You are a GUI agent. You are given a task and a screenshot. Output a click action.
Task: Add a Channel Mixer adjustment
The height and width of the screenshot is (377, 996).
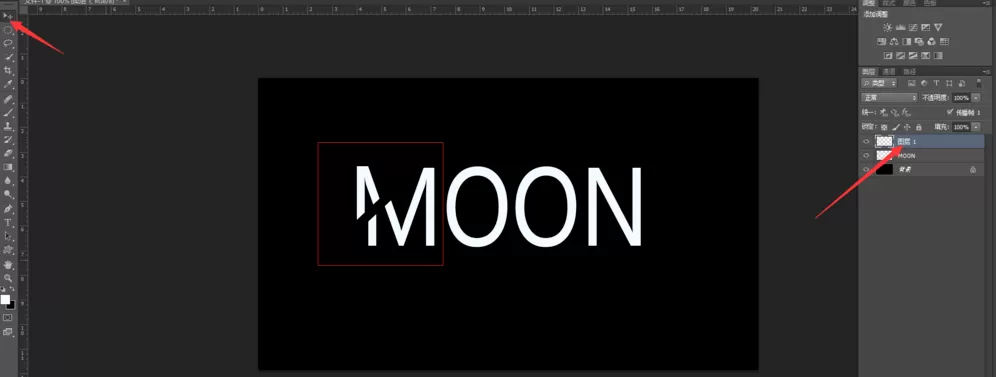(x=931, y=42)
